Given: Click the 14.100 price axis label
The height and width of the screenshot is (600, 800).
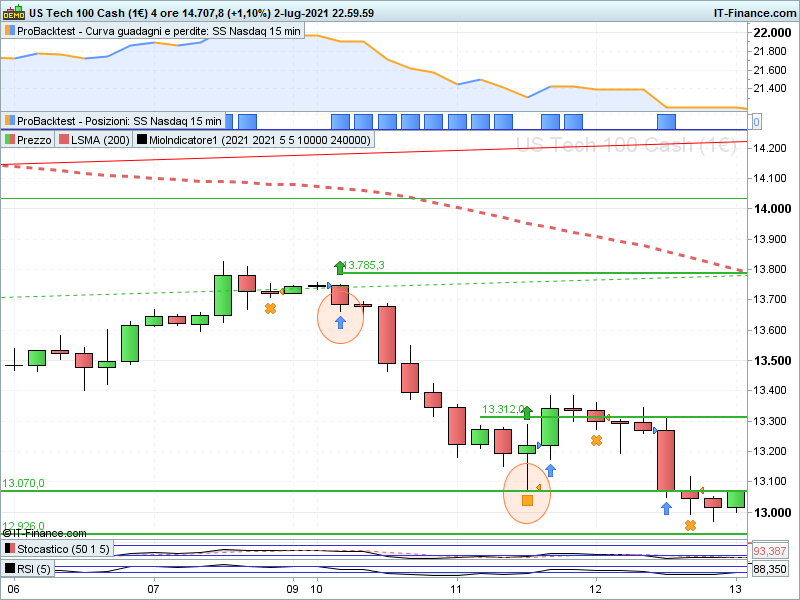Looking at the screenshot, I should click(770, 178).
